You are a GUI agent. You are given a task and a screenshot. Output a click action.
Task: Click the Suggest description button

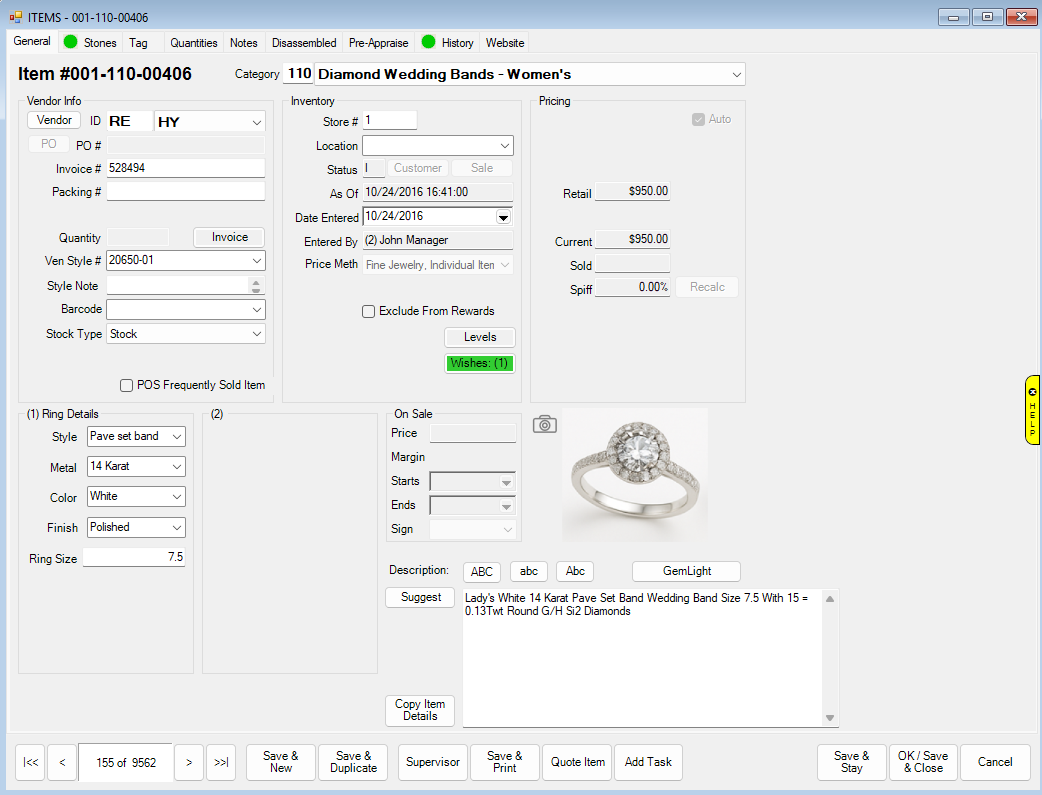(x=421, y=597)
